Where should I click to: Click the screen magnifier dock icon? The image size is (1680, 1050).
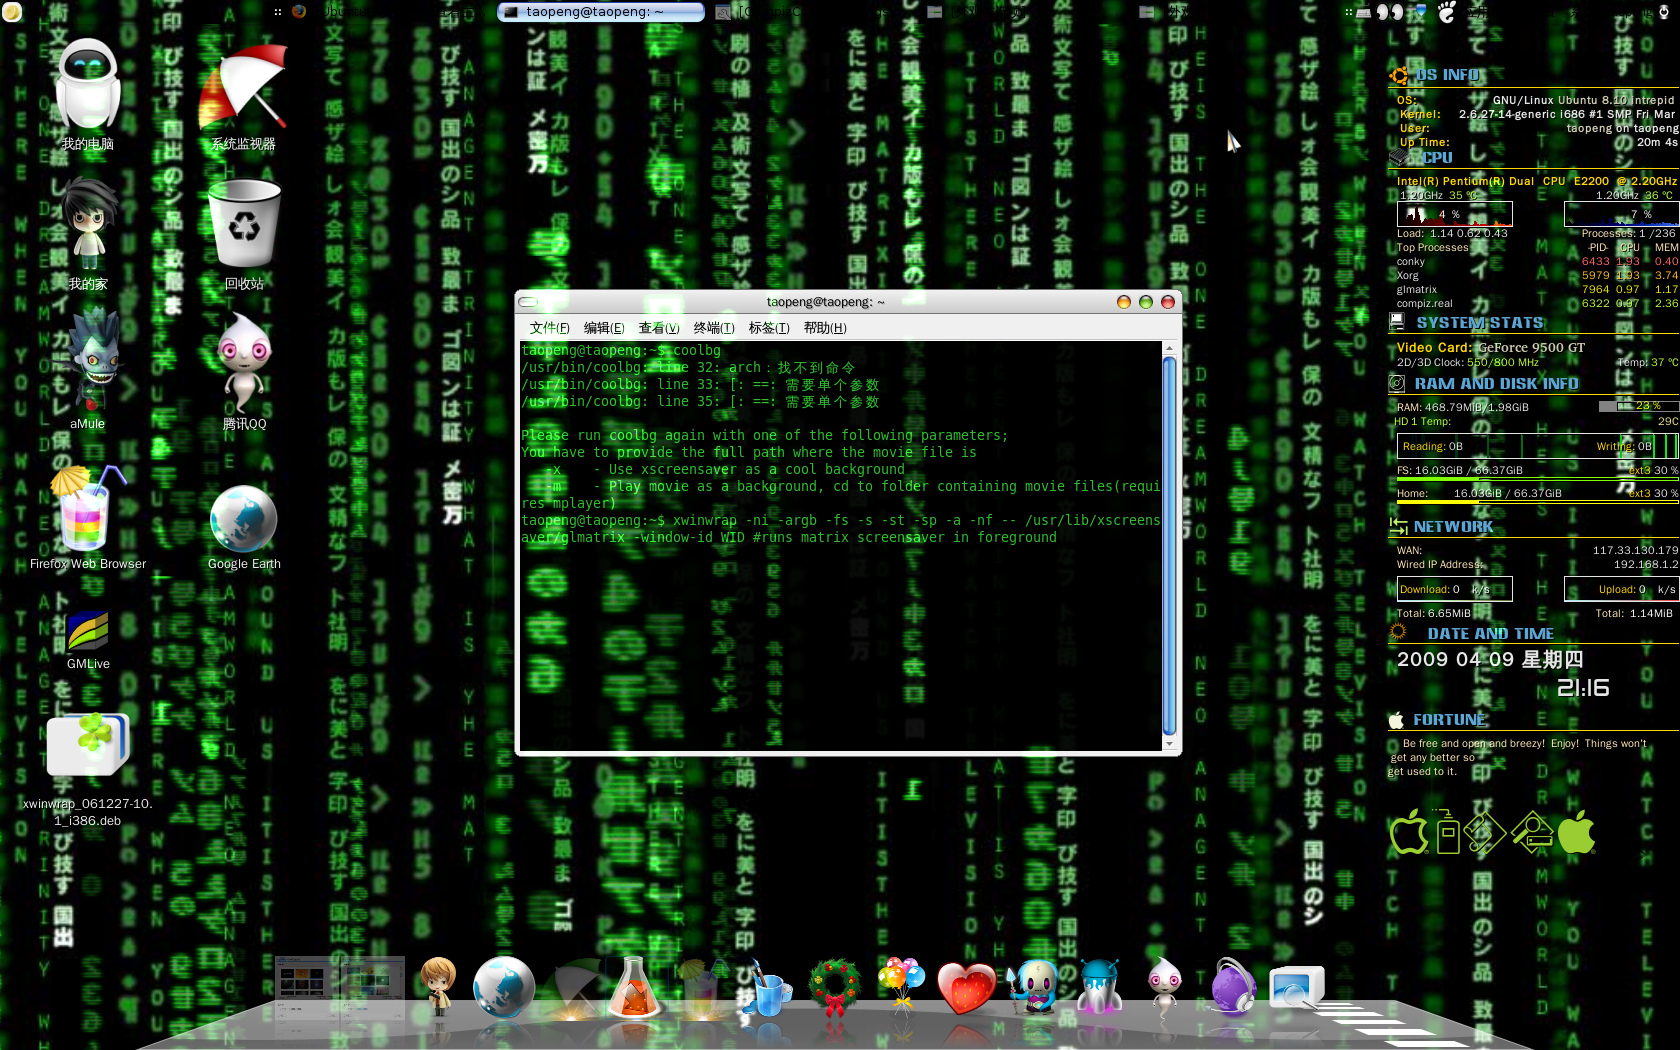[1297, 988]
